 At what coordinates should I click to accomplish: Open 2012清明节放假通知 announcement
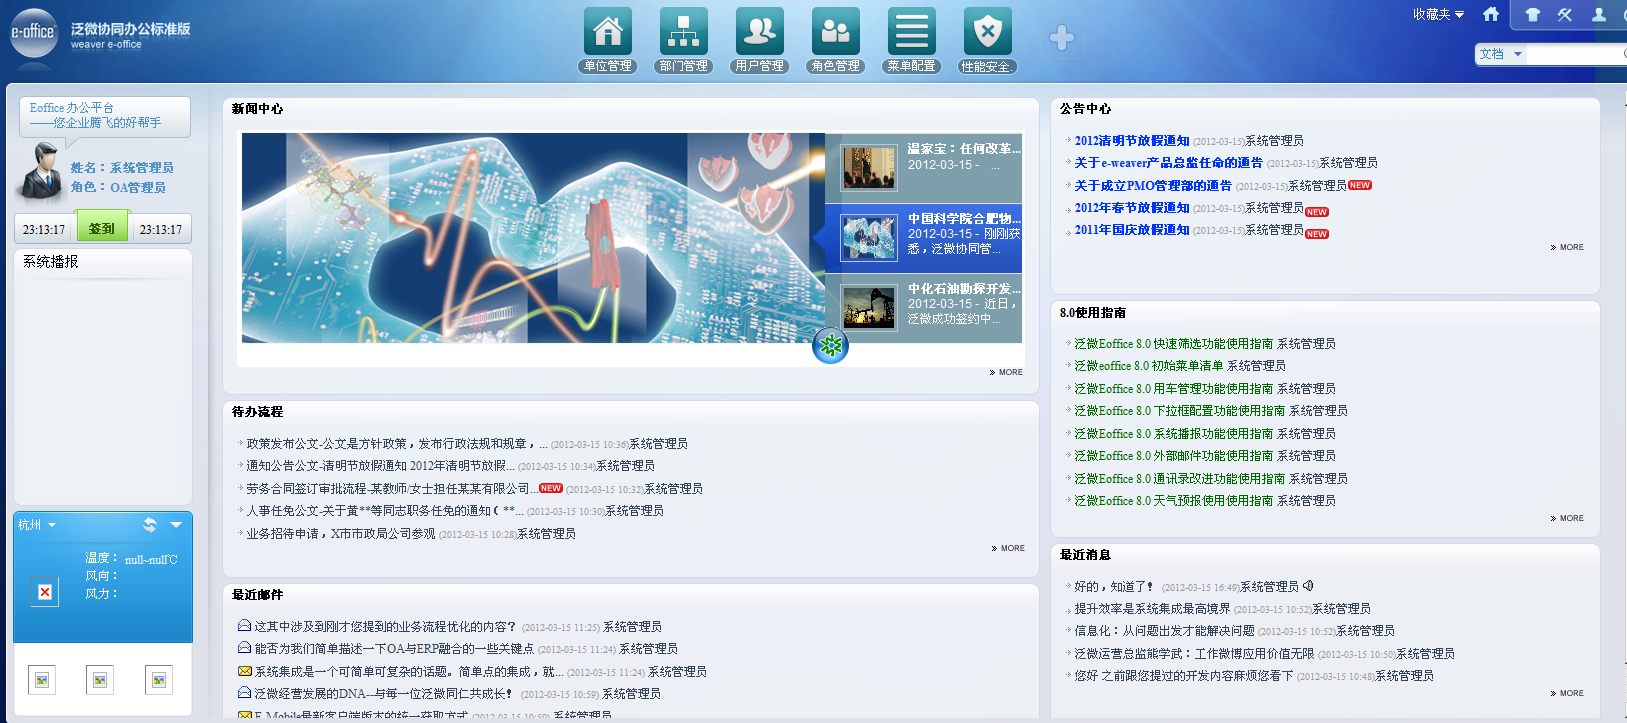point(1132,141)
